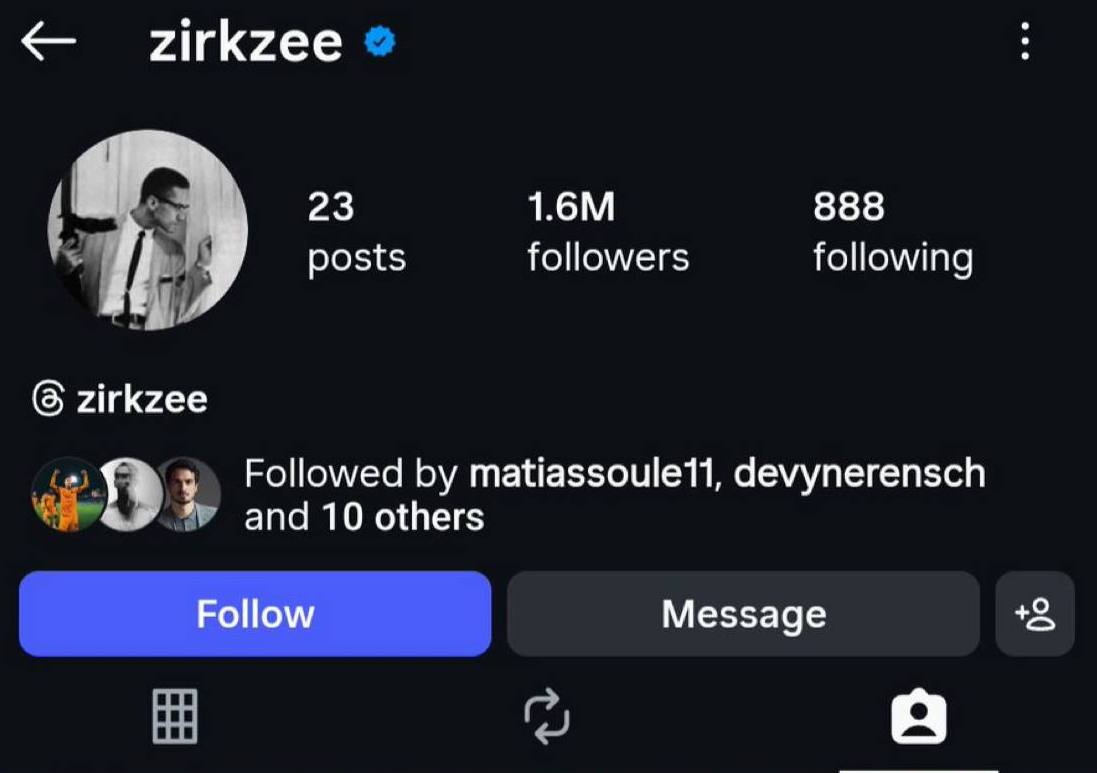The image size is (1097, 773).
Task: Tap the third mutual follower avatar
Action: (189, 494)
